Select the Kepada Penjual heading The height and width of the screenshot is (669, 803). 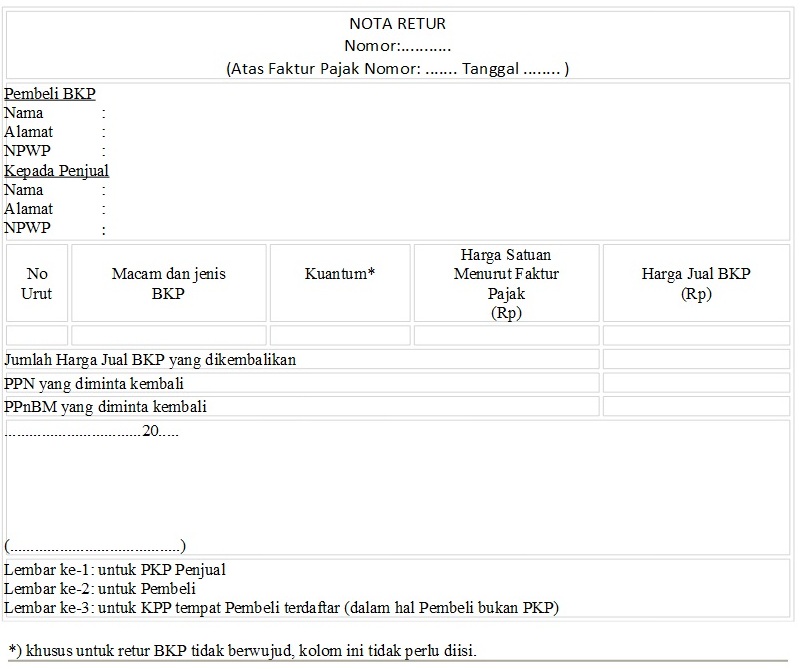(x=56, y=171)
